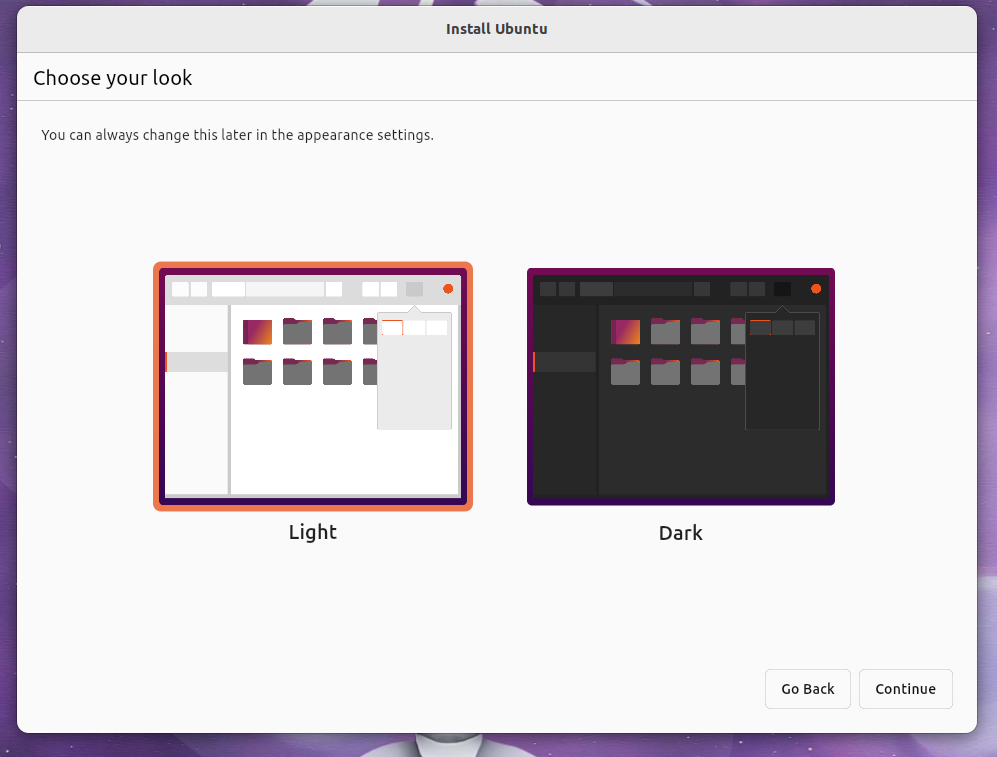Viewport: 997px width, 757px height.
Task: Click the raised menu button in Light preview header
Action: click(x=413, y=289)
